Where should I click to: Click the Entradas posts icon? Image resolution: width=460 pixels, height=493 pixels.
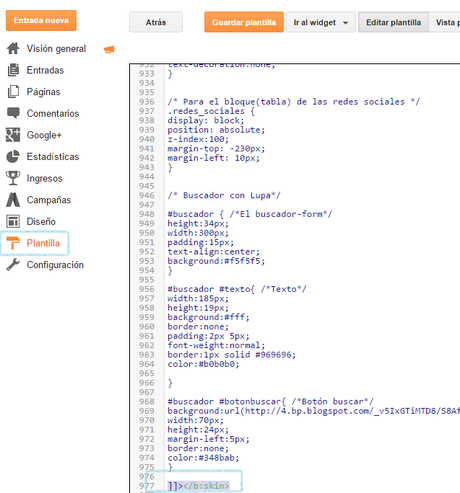[x=13, y=70]
